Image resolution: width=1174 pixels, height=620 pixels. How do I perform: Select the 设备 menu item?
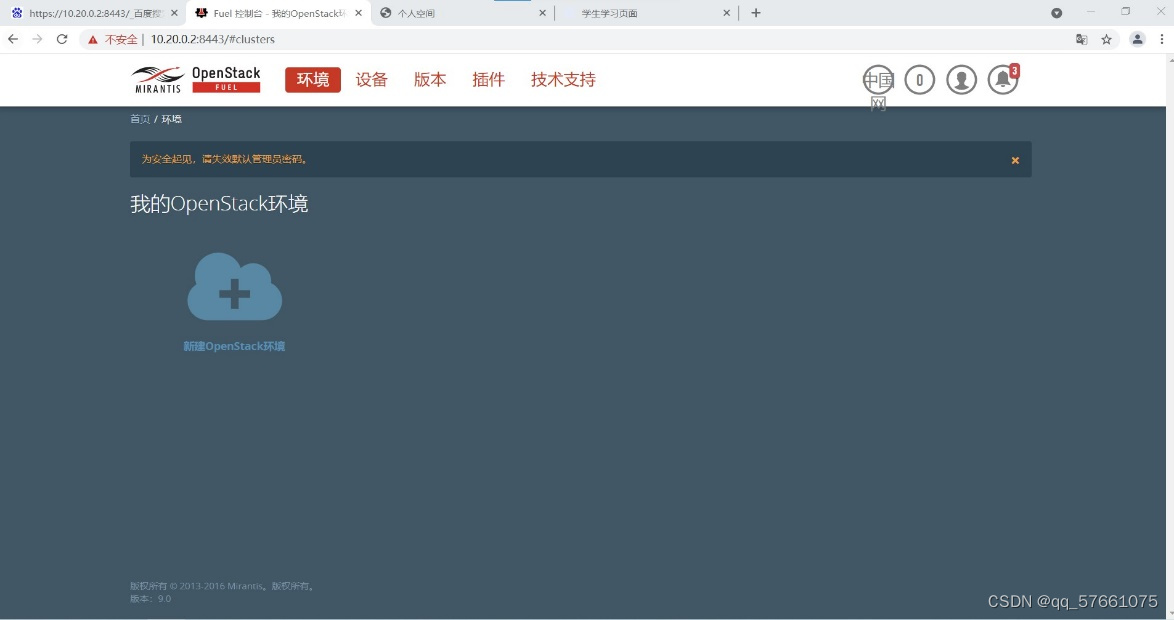click(x=371, y=79)
